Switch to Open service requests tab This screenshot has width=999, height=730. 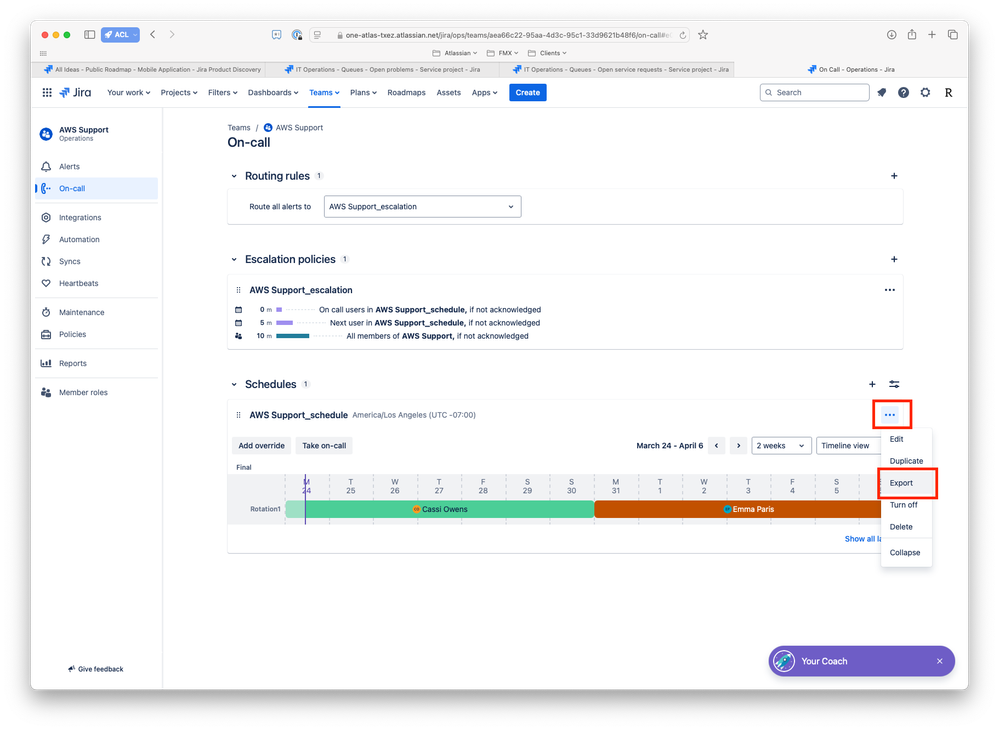point(617,69)
